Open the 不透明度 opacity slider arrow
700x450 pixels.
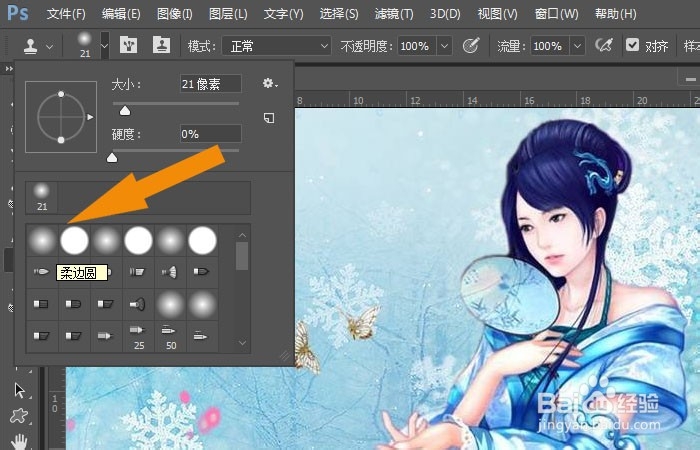click(444, 46)
